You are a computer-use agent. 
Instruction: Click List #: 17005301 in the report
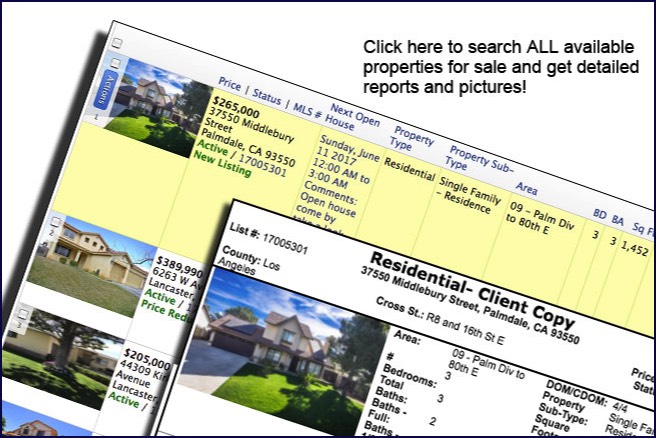pos(269,238)
